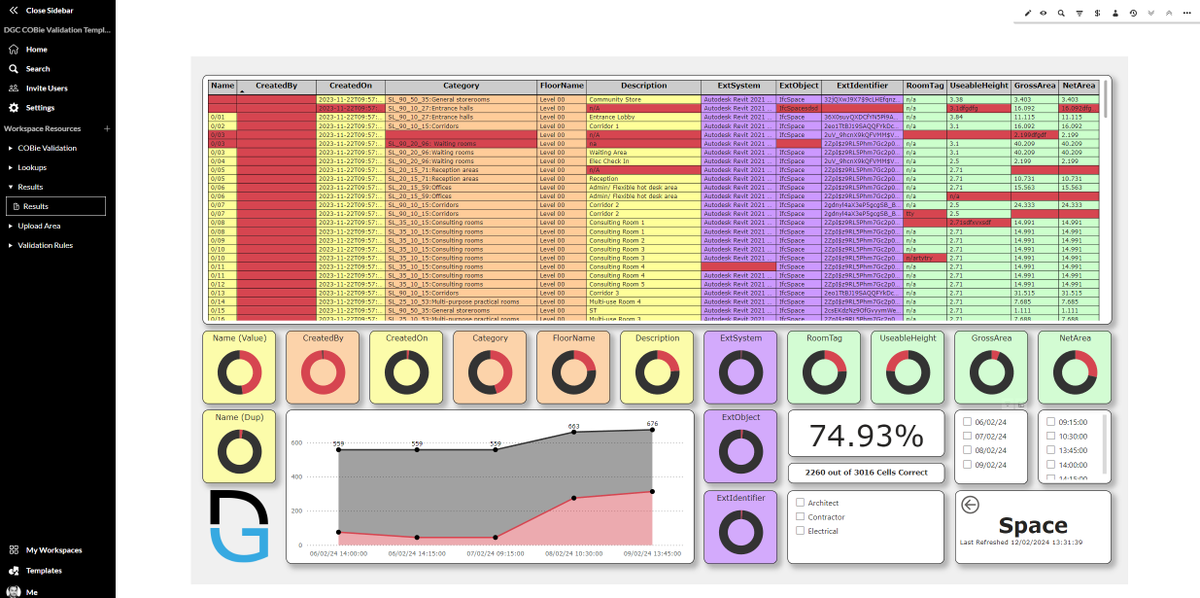Click the Settings gear icon
Image resolution: width=1200 pixels, height=598 pixels.
pyautogui.click(x=13, y=107)
